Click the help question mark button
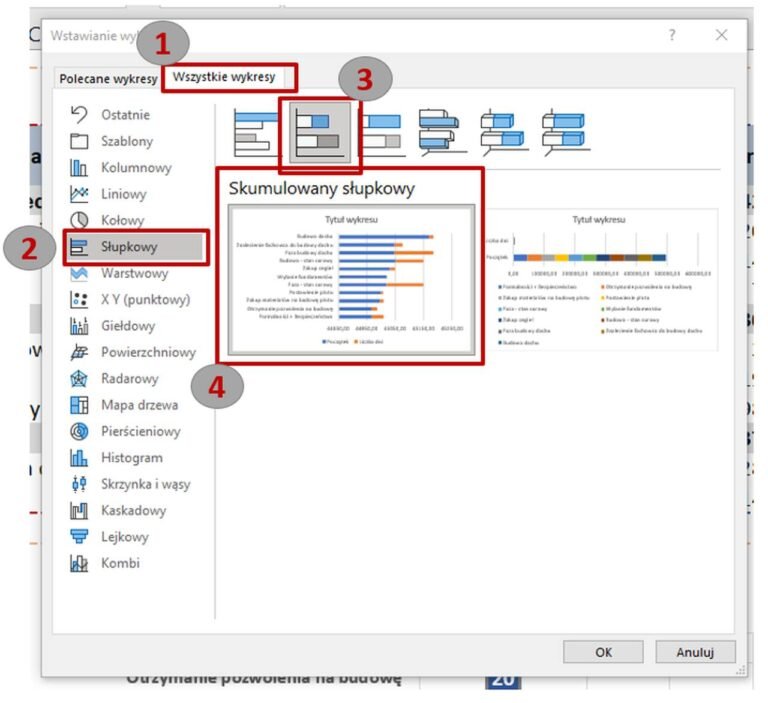 672,35
